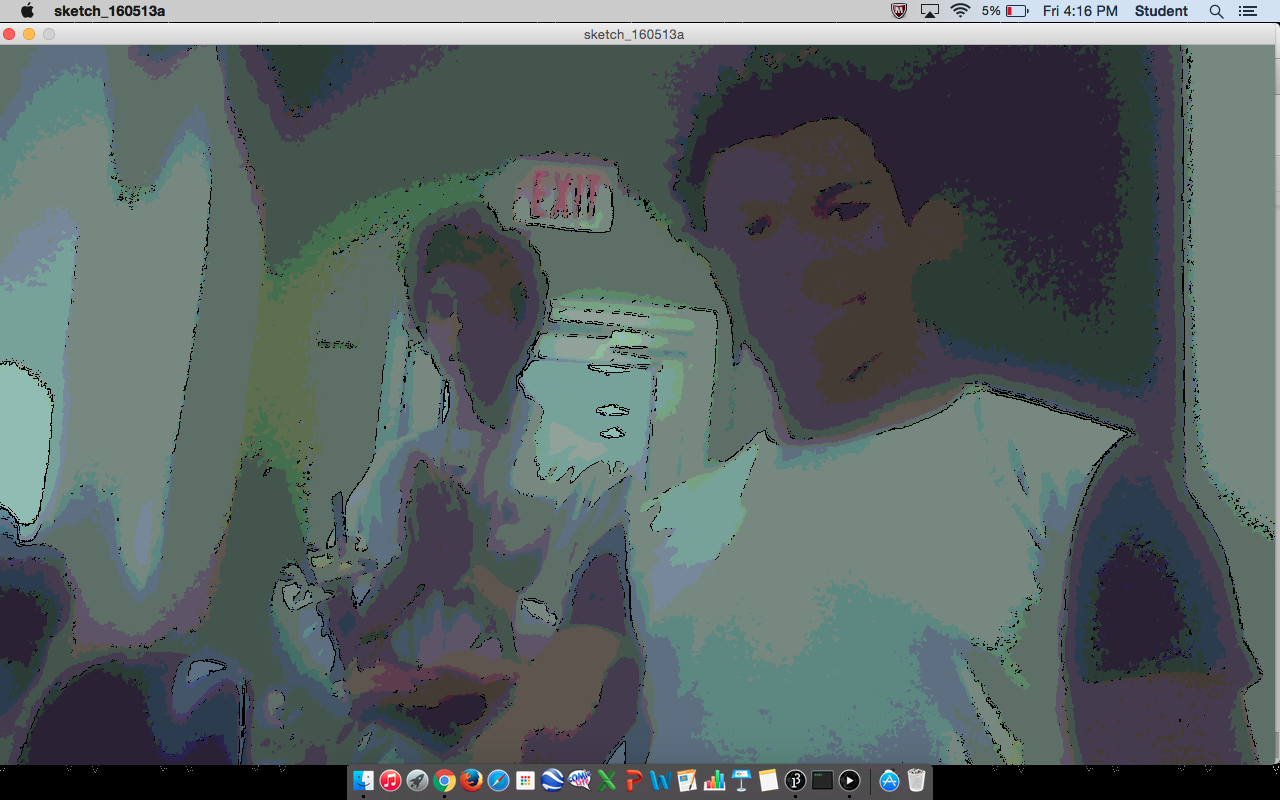Open Microsoft Word from the dock

click(x=660, y=781)
